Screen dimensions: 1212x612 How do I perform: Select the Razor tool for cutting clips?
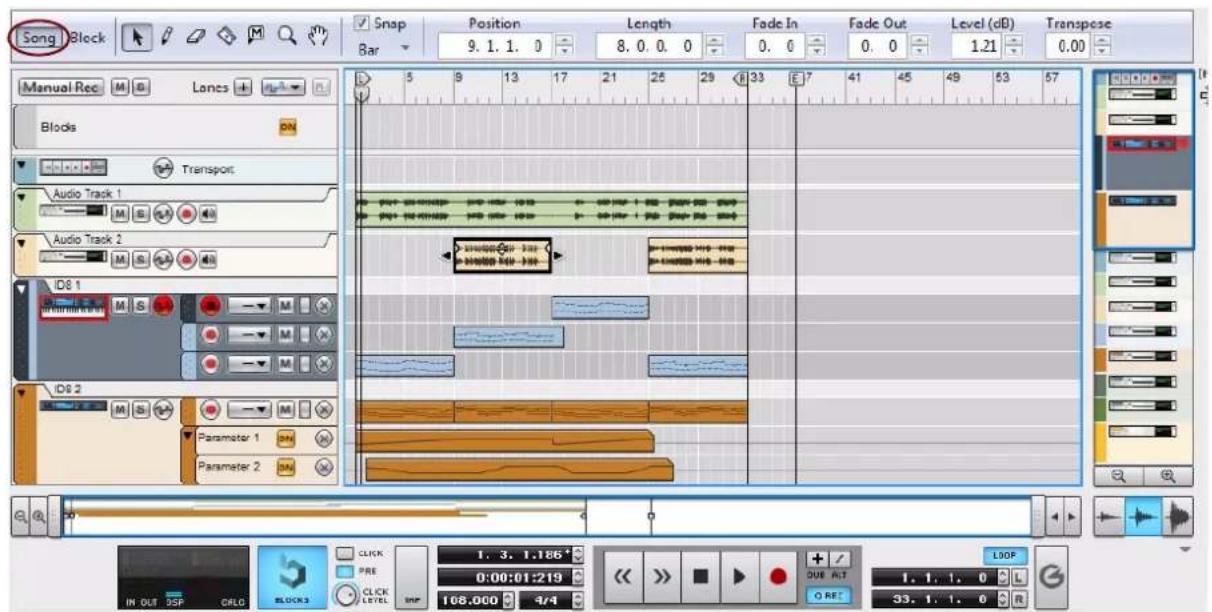tap(226, 35)
